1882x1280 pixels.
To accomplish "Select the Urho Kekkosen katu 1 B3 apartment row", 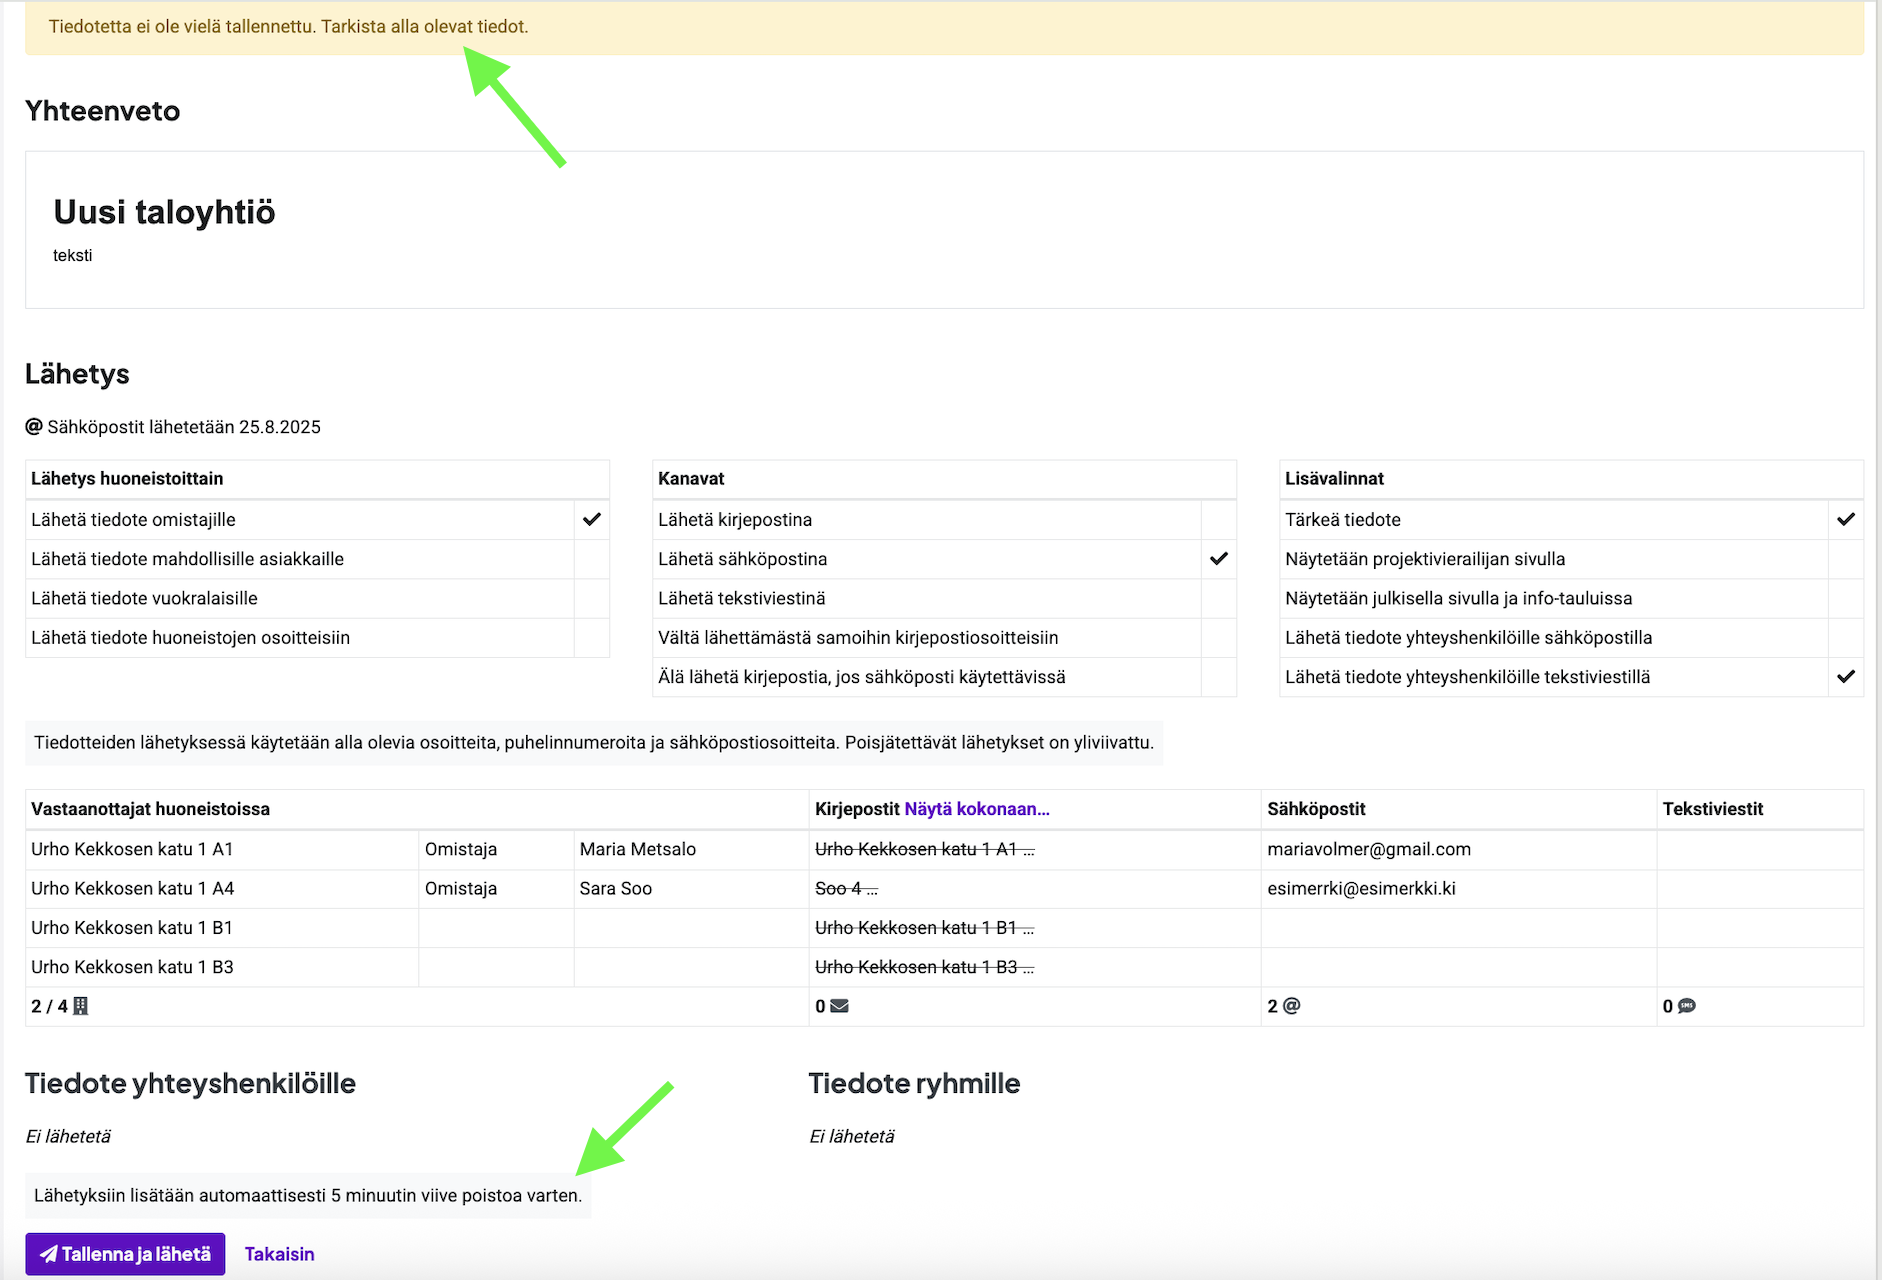I will [x=132, y=967].
